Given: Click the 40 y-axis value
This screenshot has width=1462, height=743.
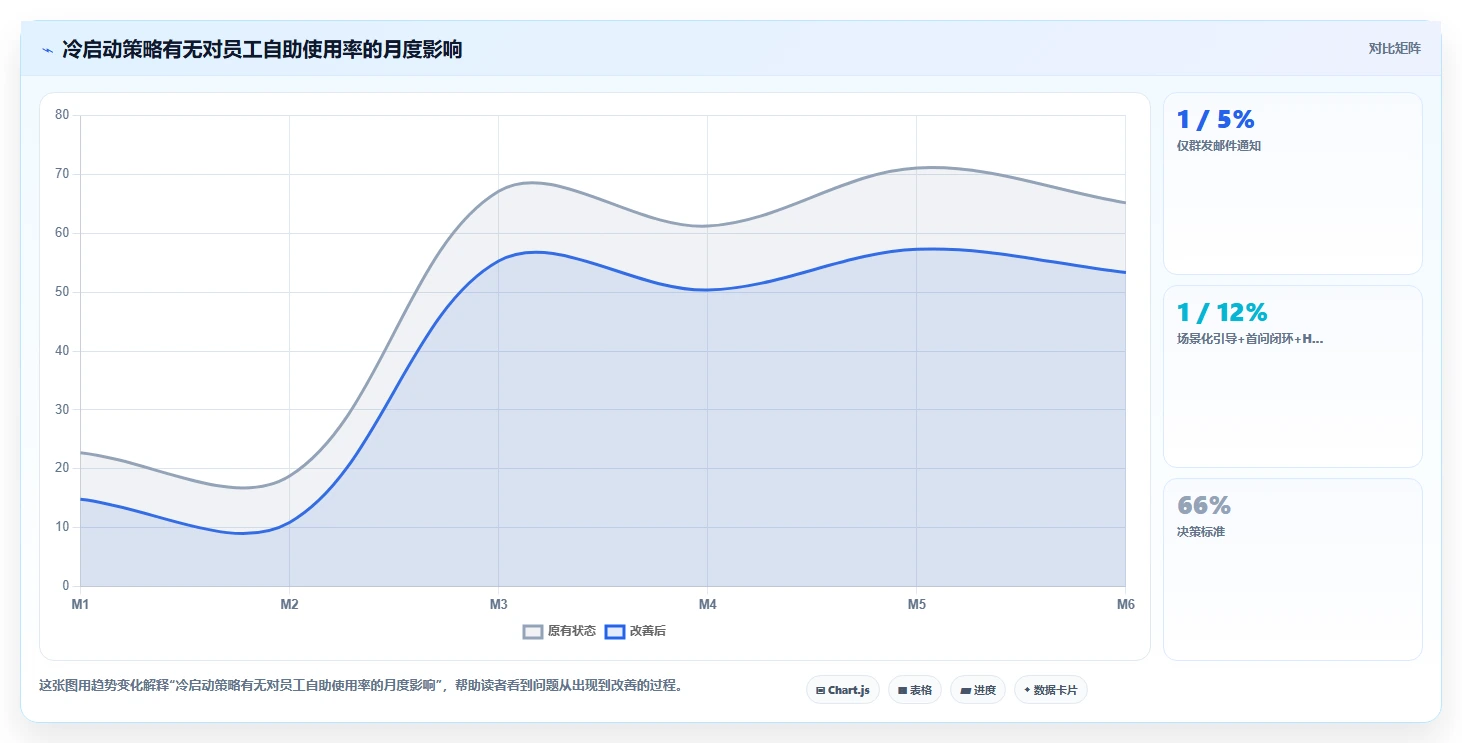Looking at the screenshot, I should click(x=62, y=351).
